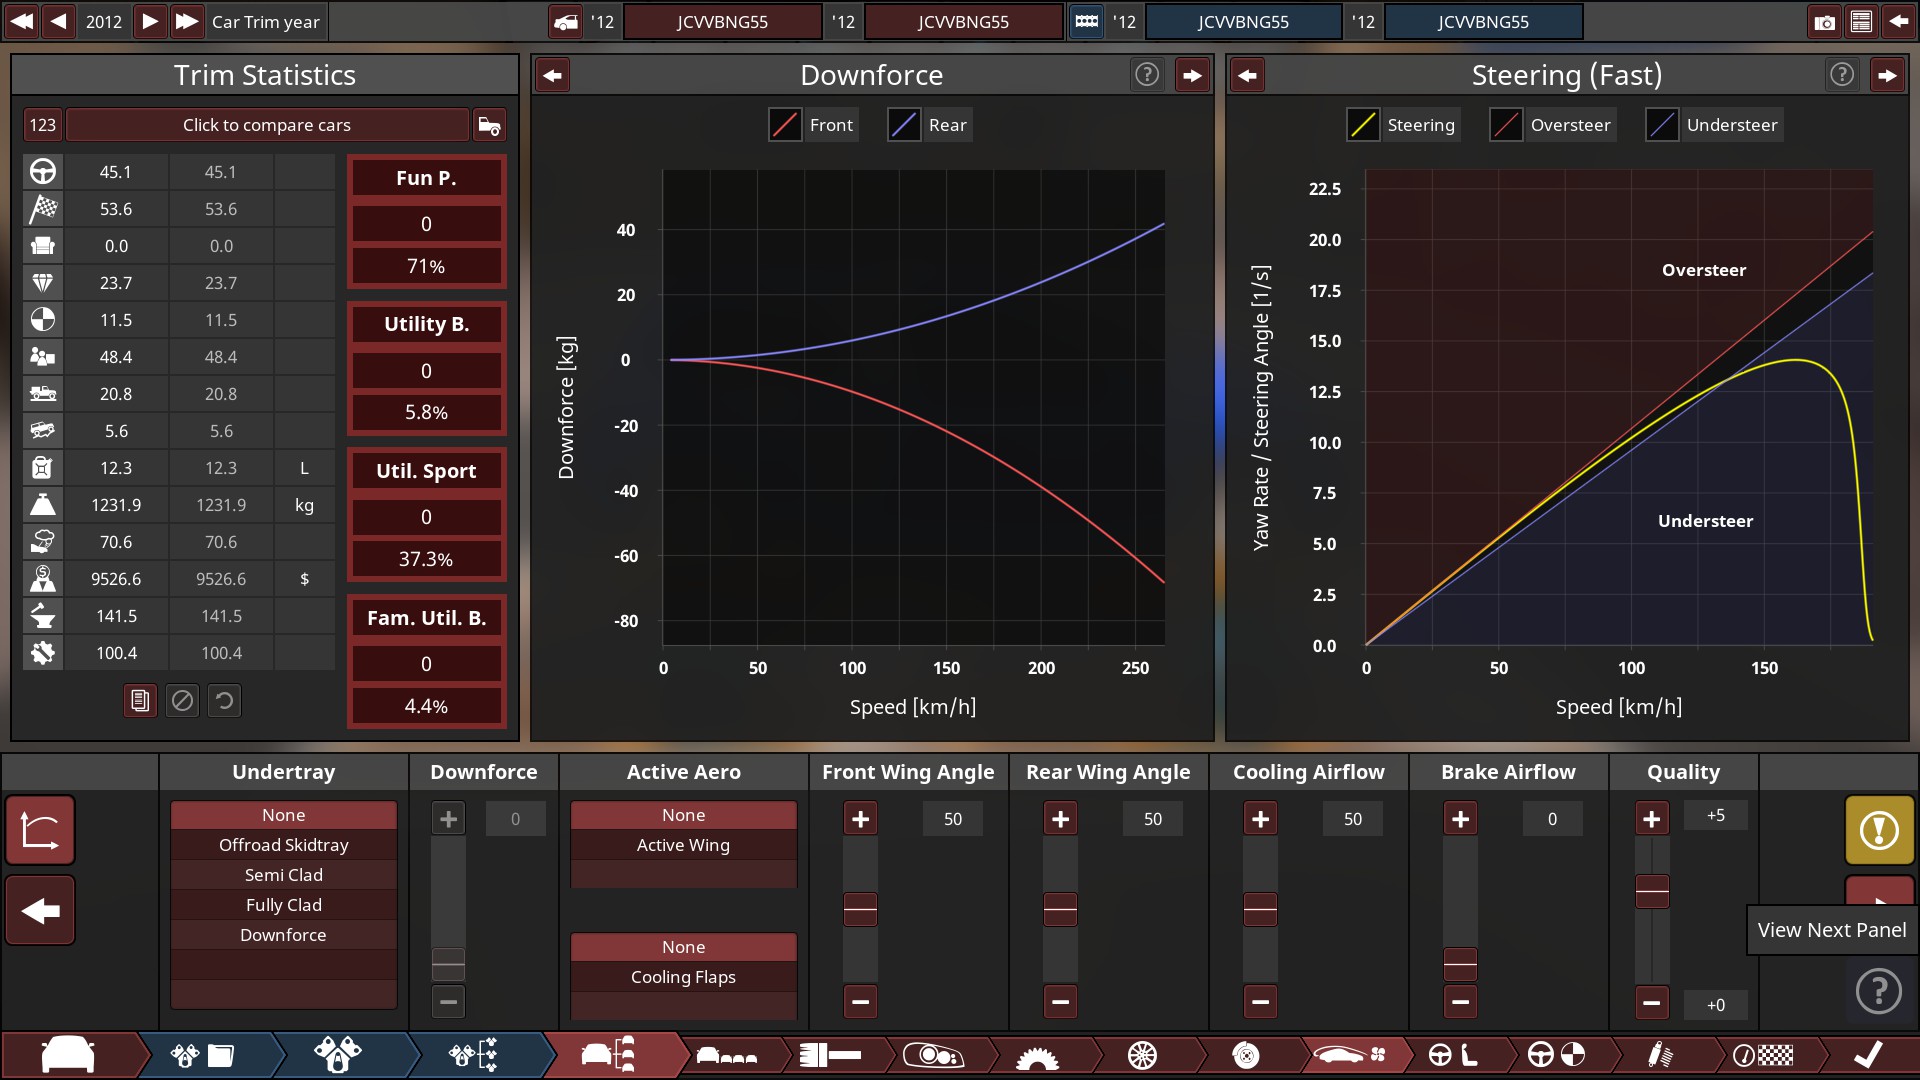1920x1080 pixels.
Task: Select Active Wing option
Action: coord(683,845)
